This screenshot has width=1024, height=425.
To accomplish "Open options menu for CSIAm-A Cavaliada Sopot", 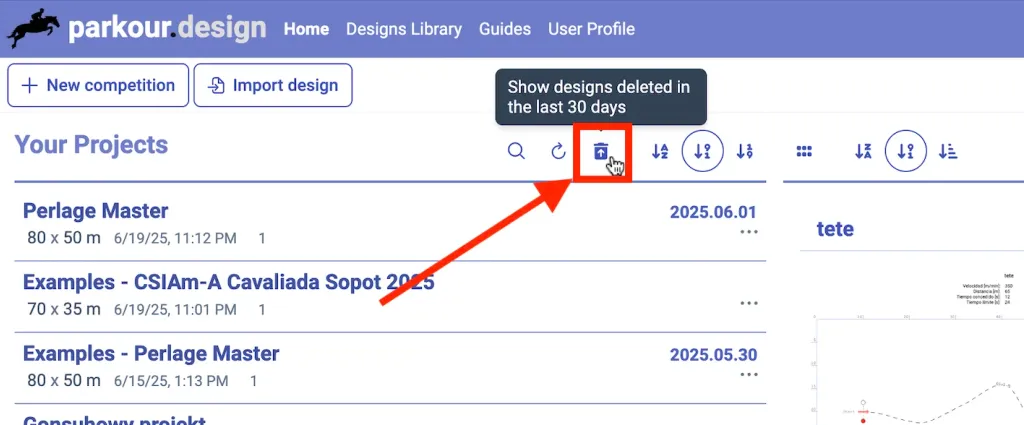I will click(749, 303).
